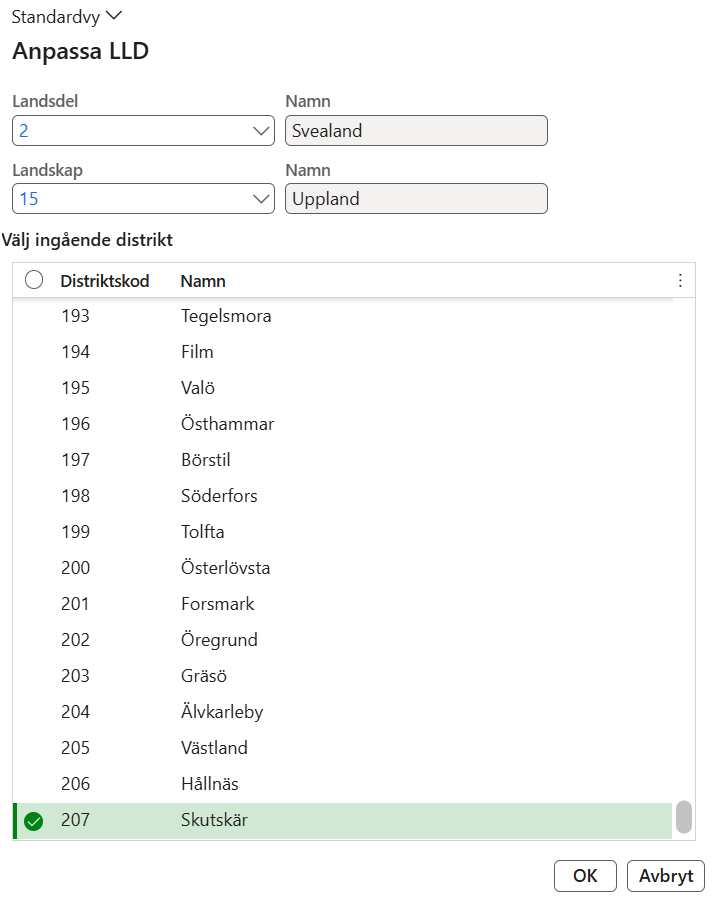
Task: Click the Uppland name field
Action: tap(416, 199)
